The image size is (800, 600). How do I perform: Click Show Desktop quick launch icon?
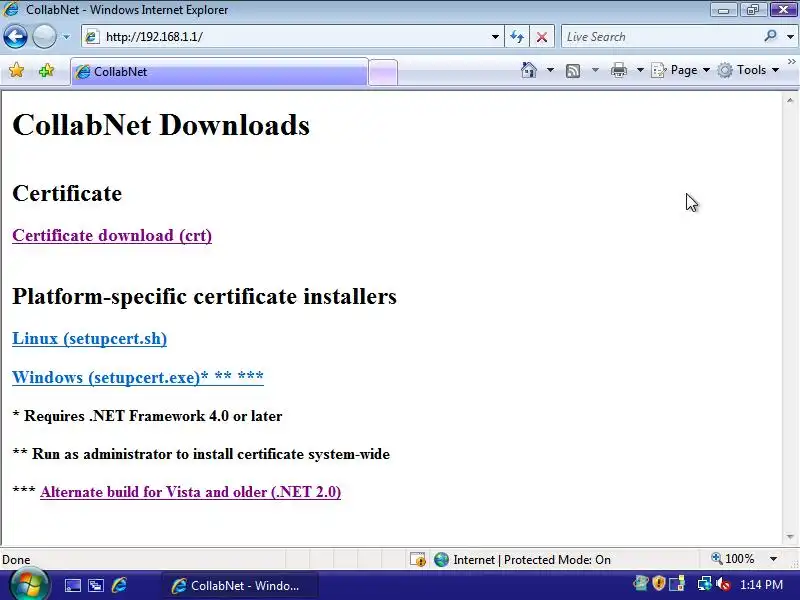72,585
